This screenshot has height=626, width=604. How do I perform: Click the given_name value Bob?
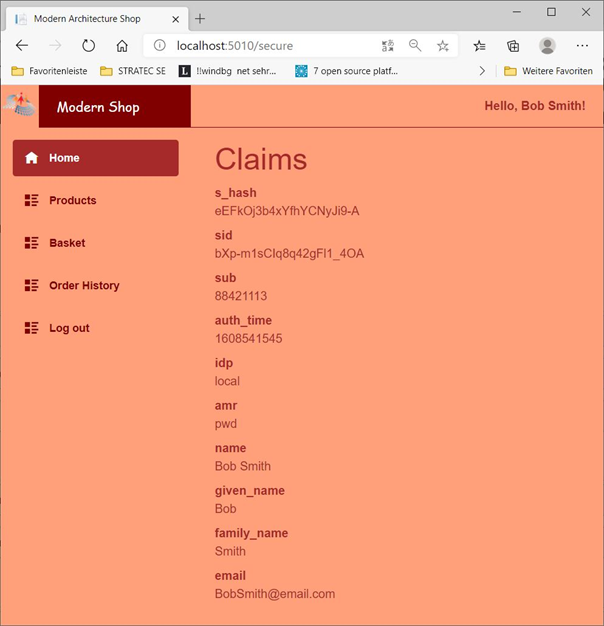[x=226, y=509]
